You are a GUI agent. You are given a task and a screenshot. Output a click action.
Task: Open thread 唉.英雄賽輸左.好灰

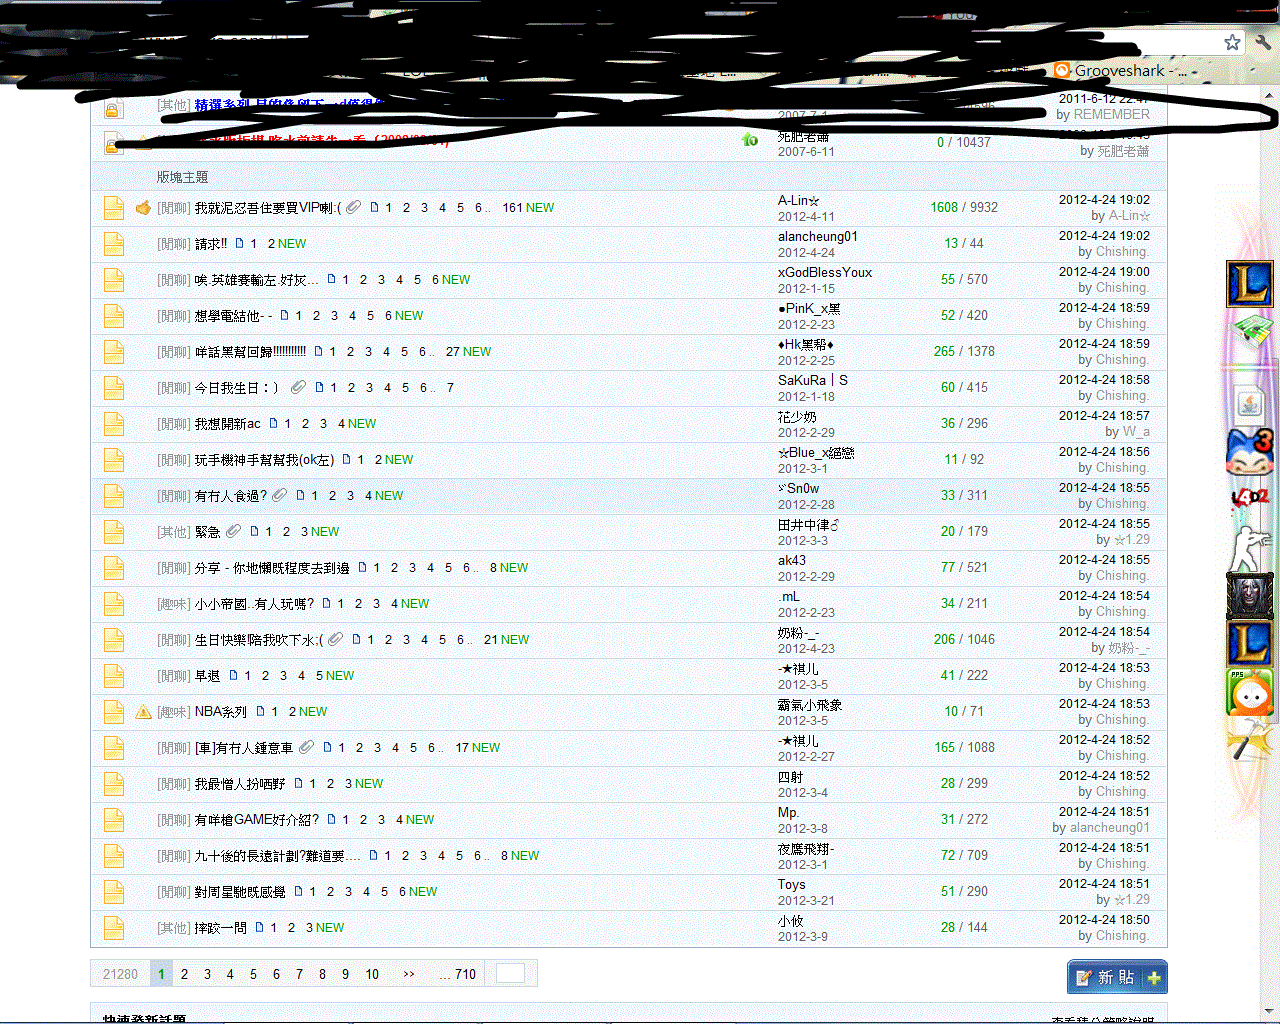point(256,280)
